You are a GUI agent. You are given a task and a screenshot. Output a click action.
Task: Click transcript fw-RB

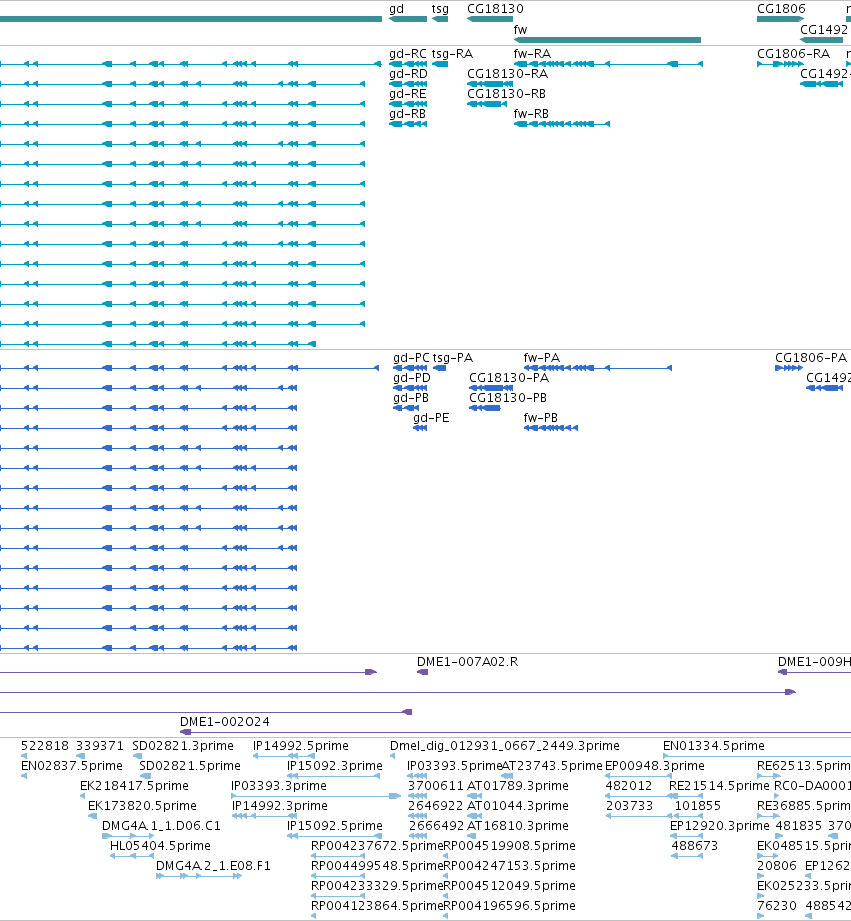point(531,114)
